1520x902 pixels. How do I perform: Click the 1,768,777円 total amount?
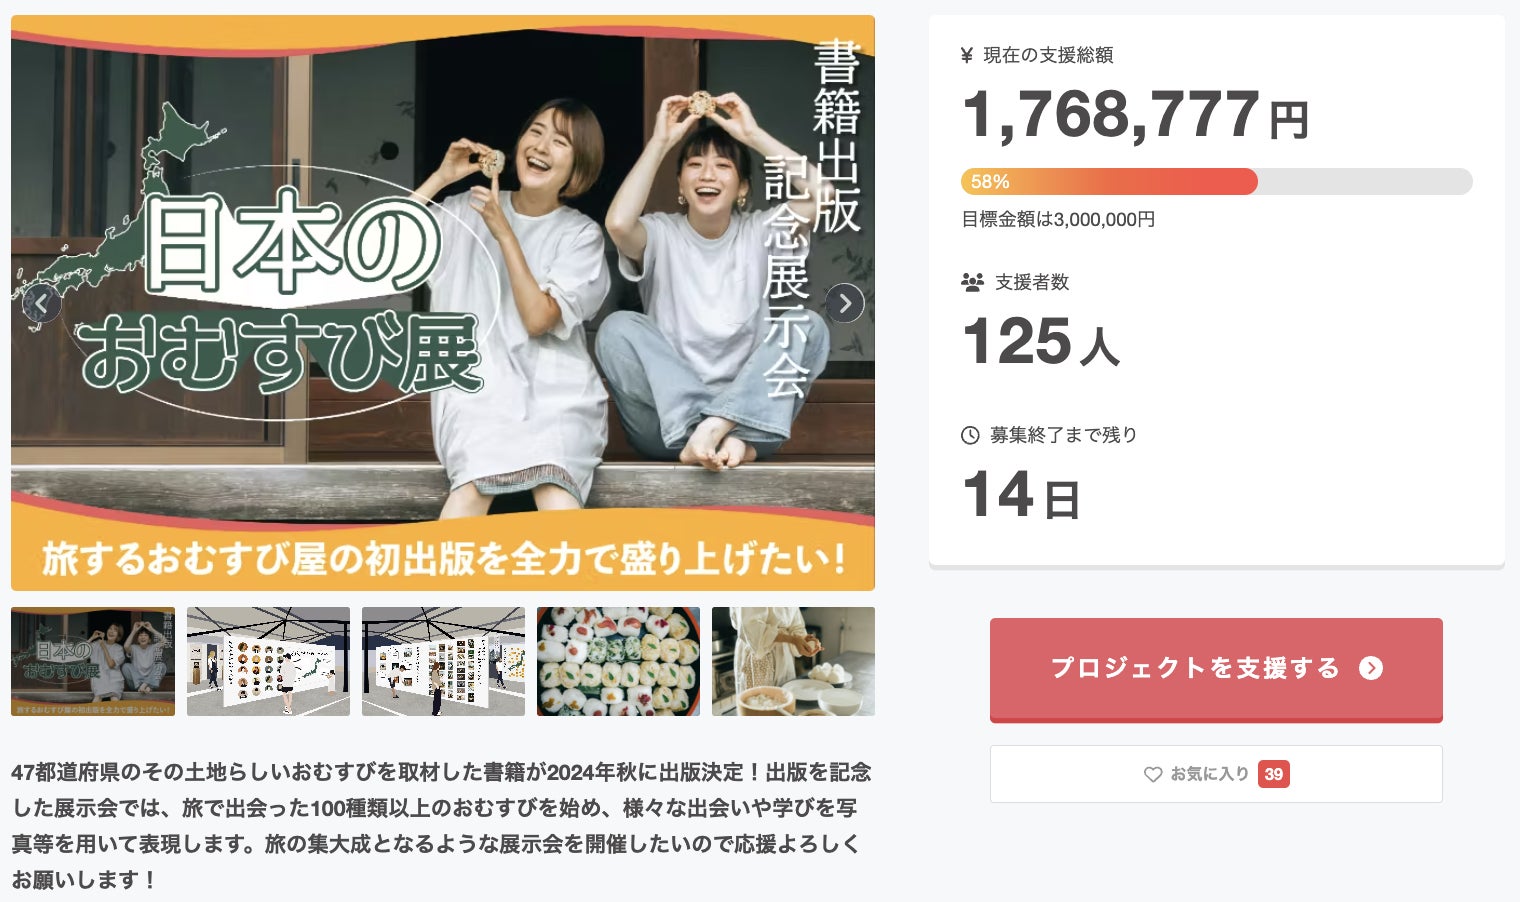point(1135,115)
